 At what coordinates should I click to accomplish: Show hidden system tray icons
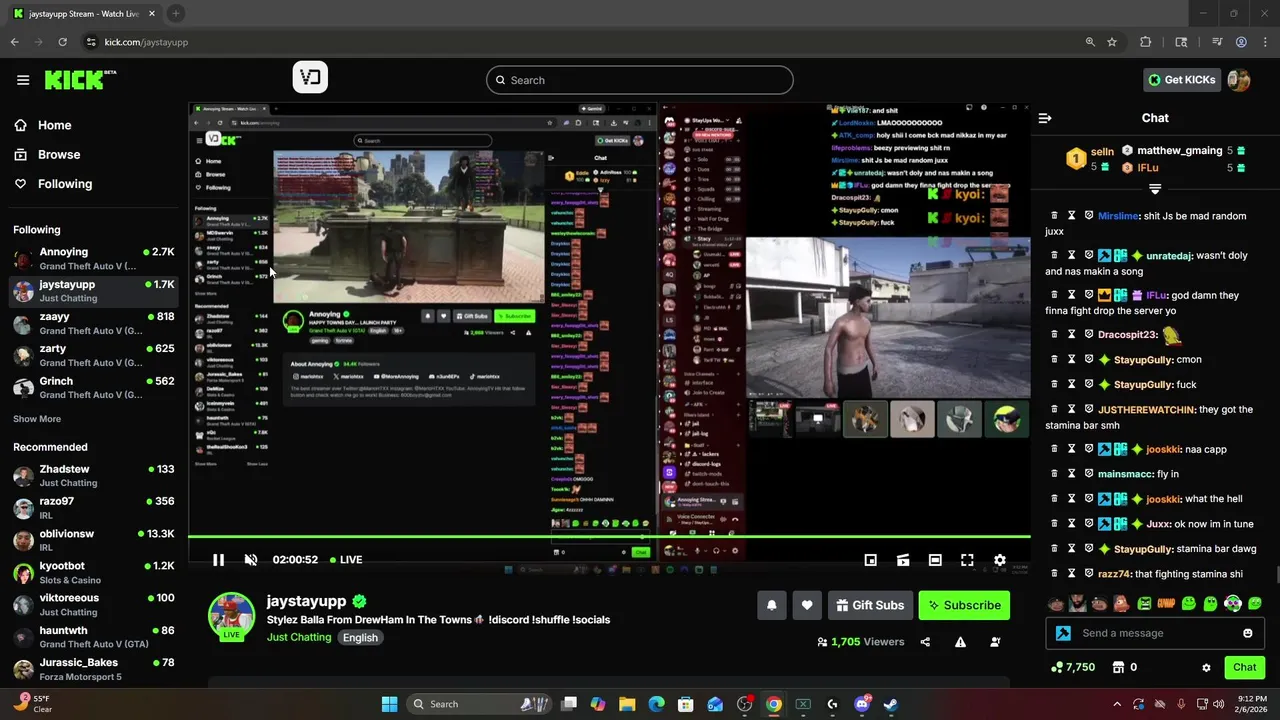tap(1117, 704)
